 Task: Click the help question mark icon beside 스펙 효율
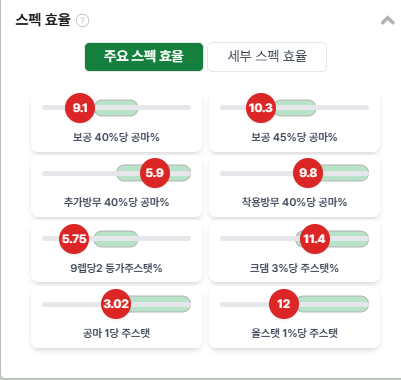pyautogui.click(x=82, y=21)
